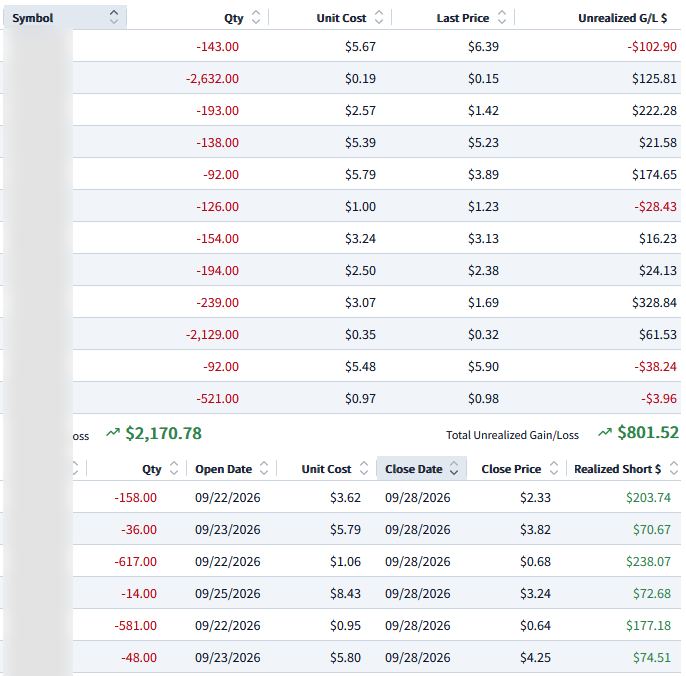Select quantity cell -154.00
The width and height of the screenshot is (686, 676).
[217, 238]
